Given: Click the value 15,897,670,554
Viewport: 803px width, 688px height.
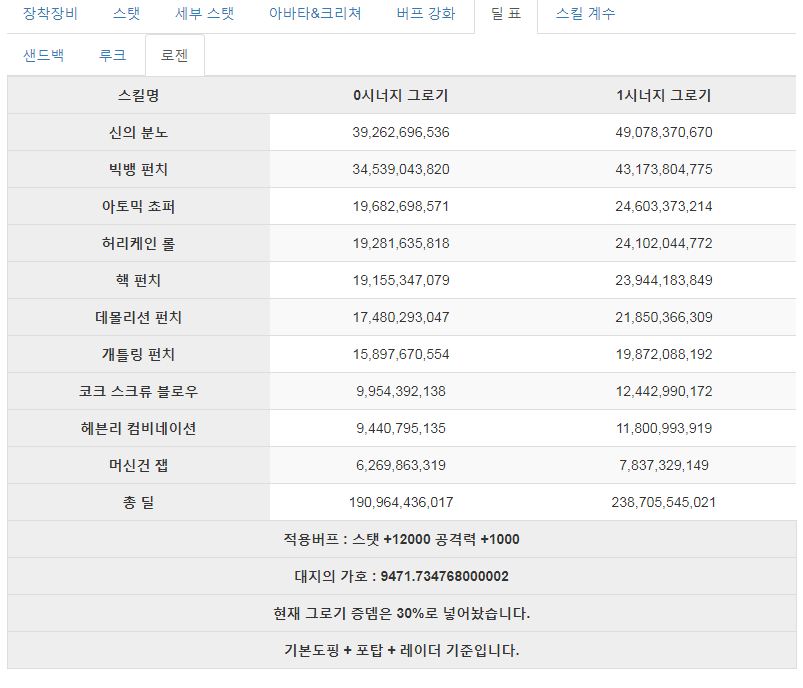Looking at the screenshot, I should (400, 354).
